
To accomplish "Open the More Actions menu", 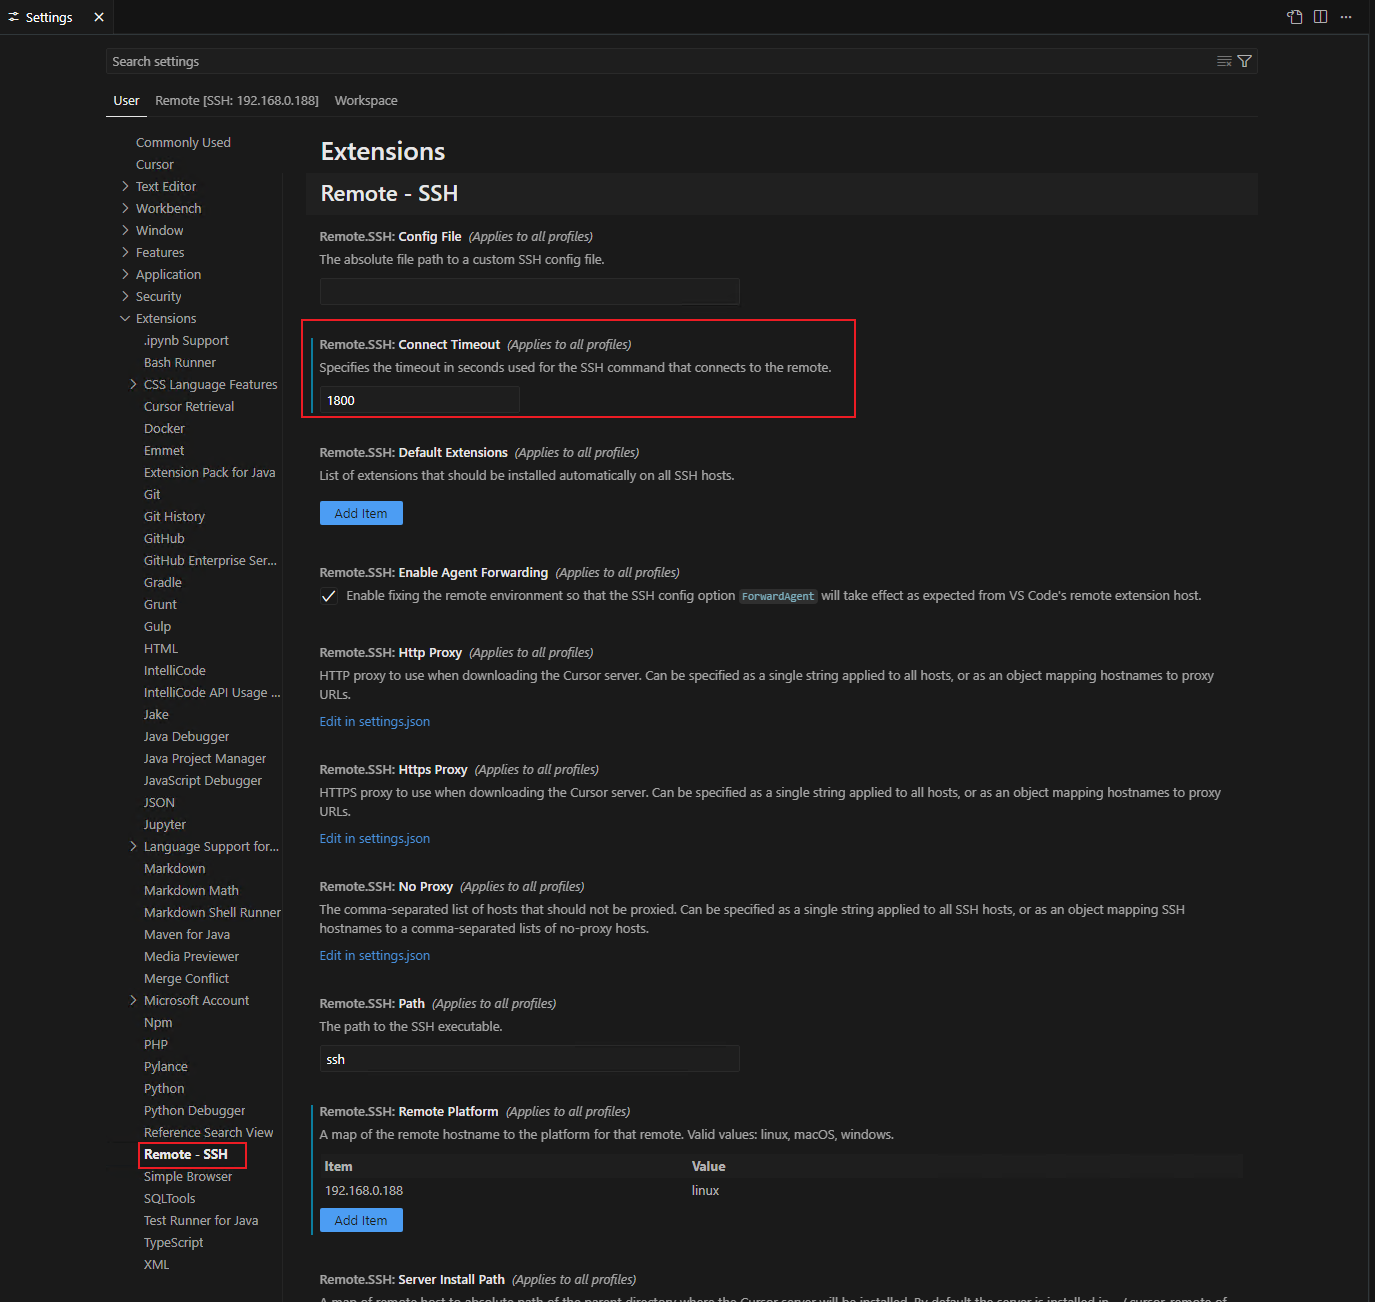I will pos(1346,17).
